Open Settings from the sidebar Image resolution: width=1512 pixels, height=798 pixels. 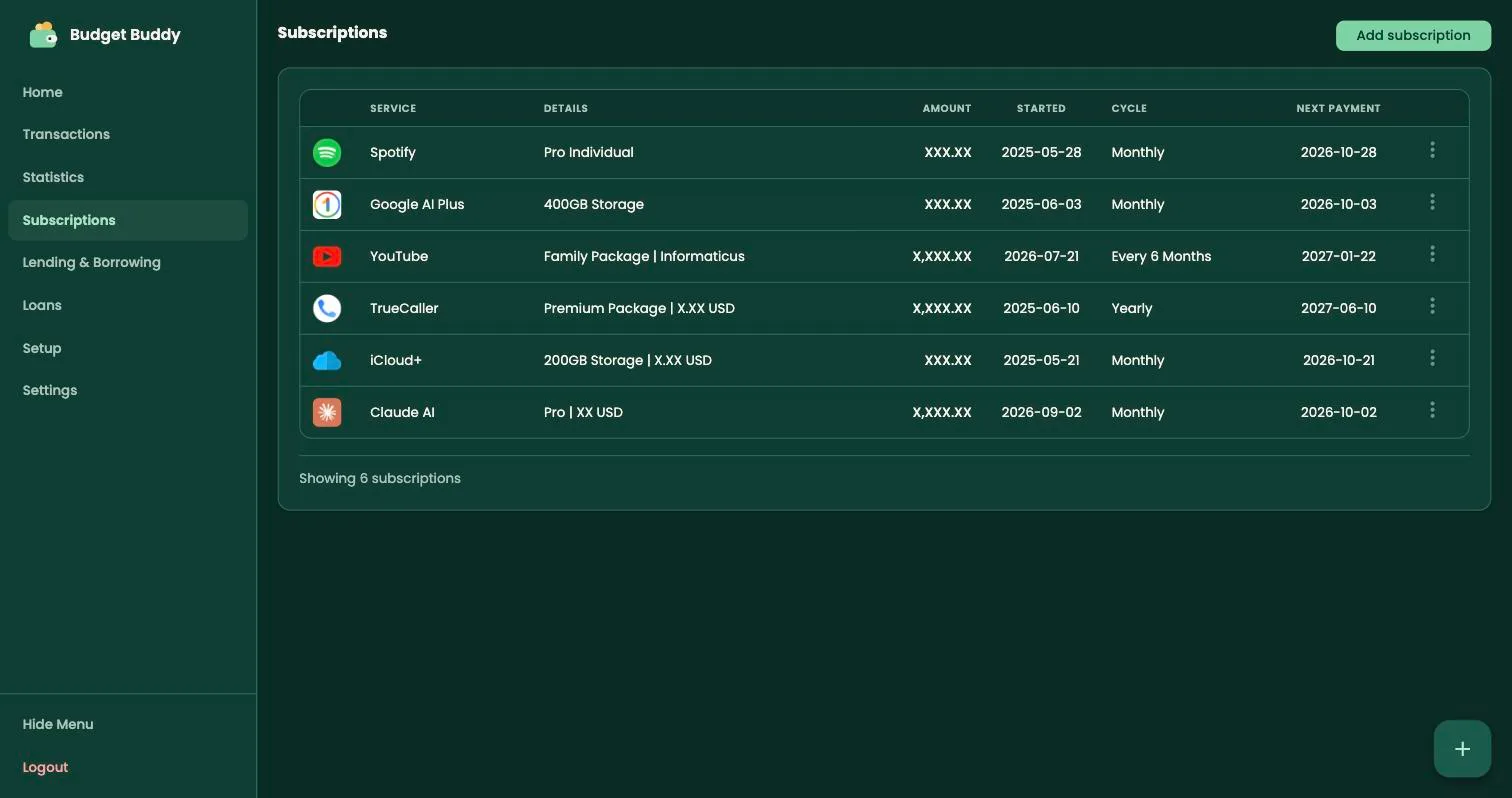point(128,390)
